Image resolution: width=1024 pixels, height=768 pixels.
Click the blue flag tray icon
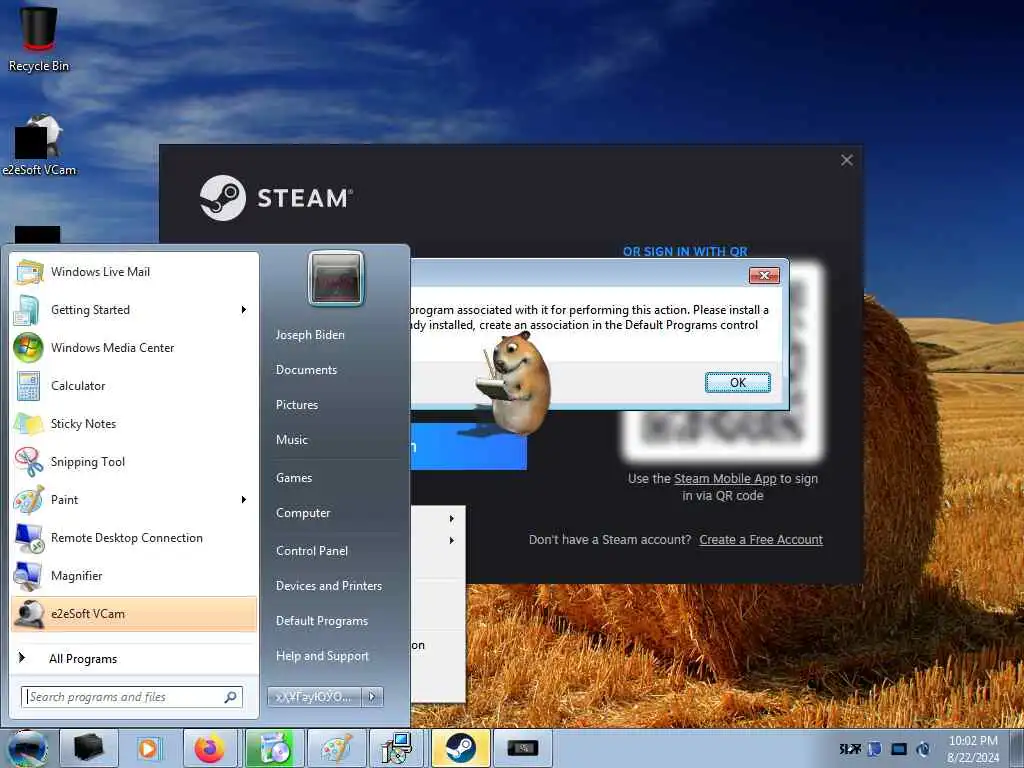[x=875, y=749]
